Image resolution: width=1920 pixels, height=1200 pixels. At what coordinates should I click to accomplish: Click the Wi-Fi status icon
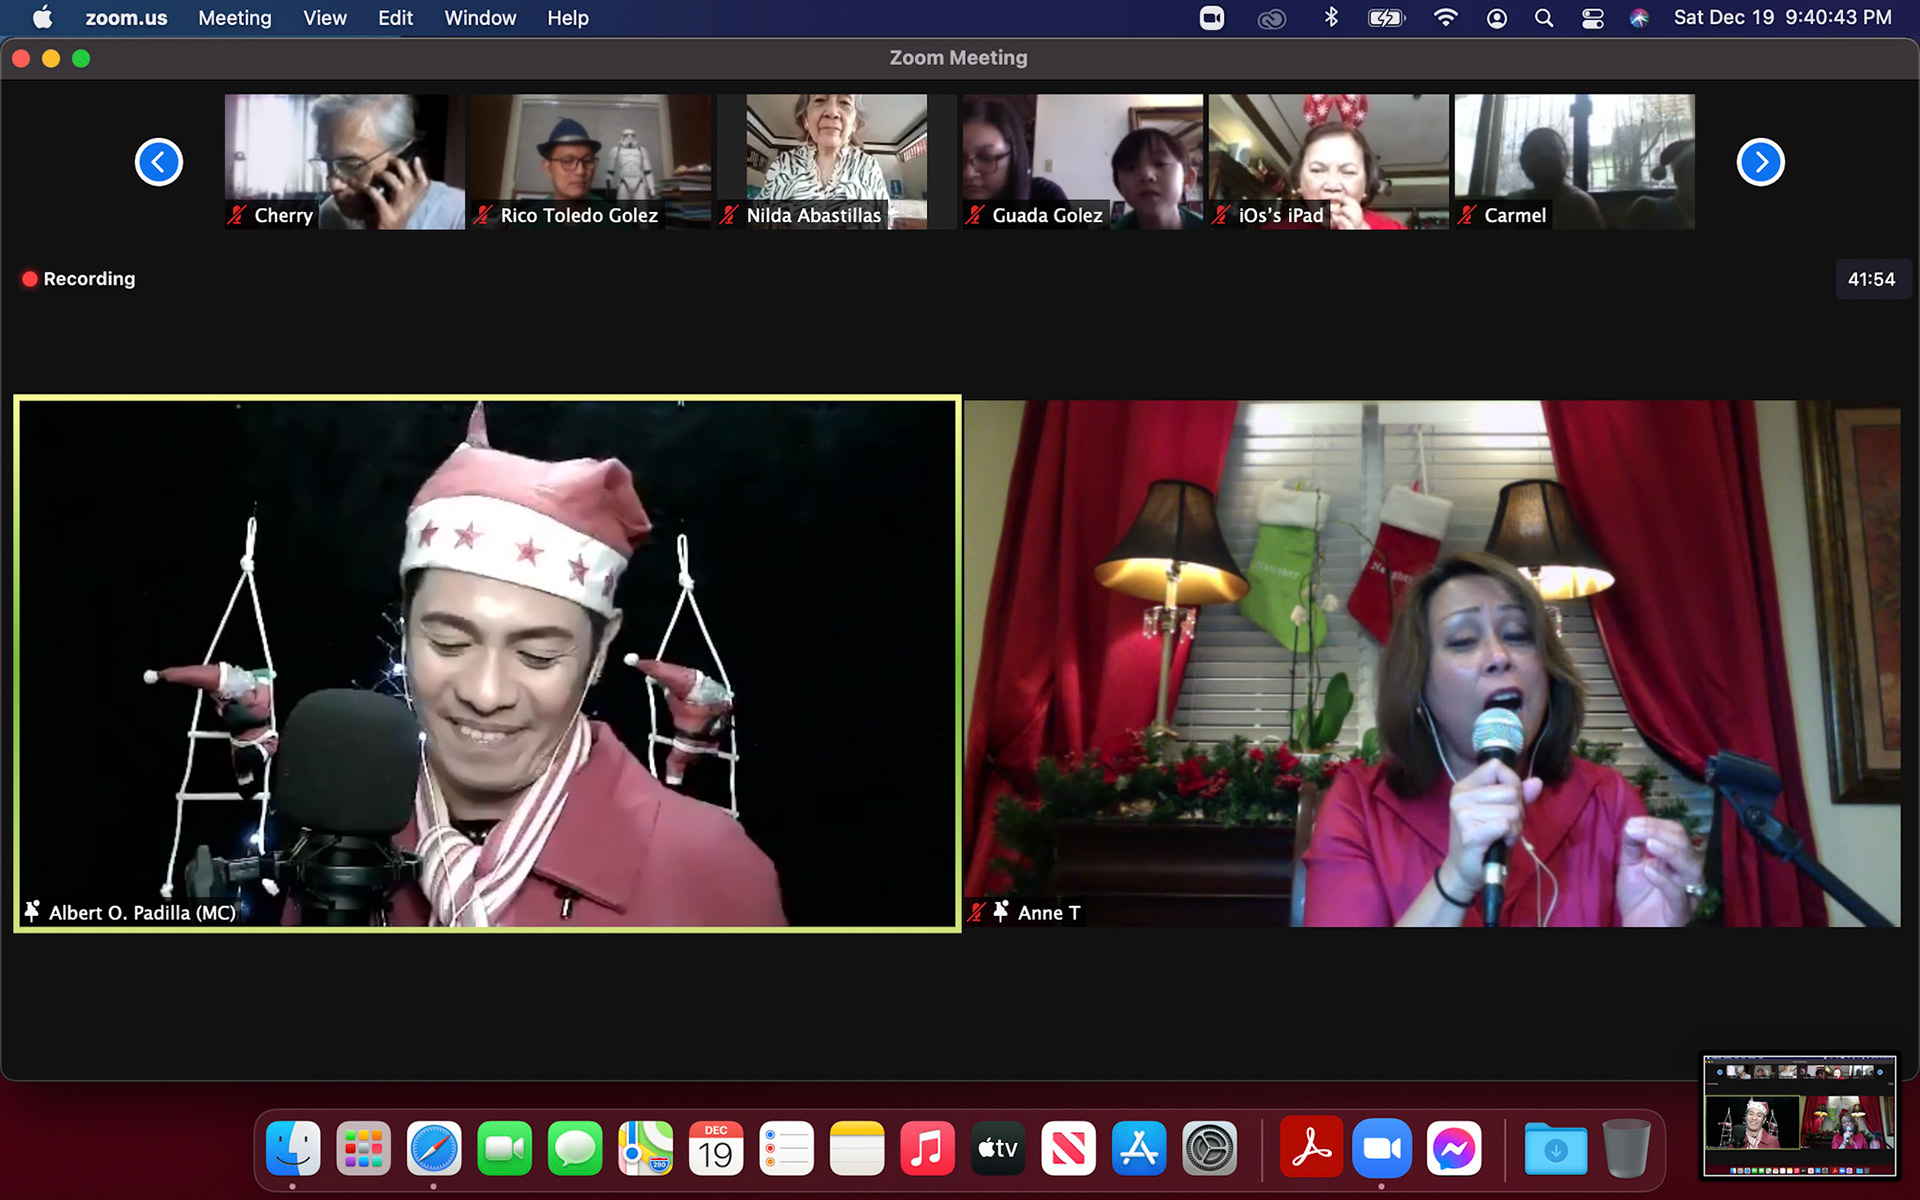1445,18
